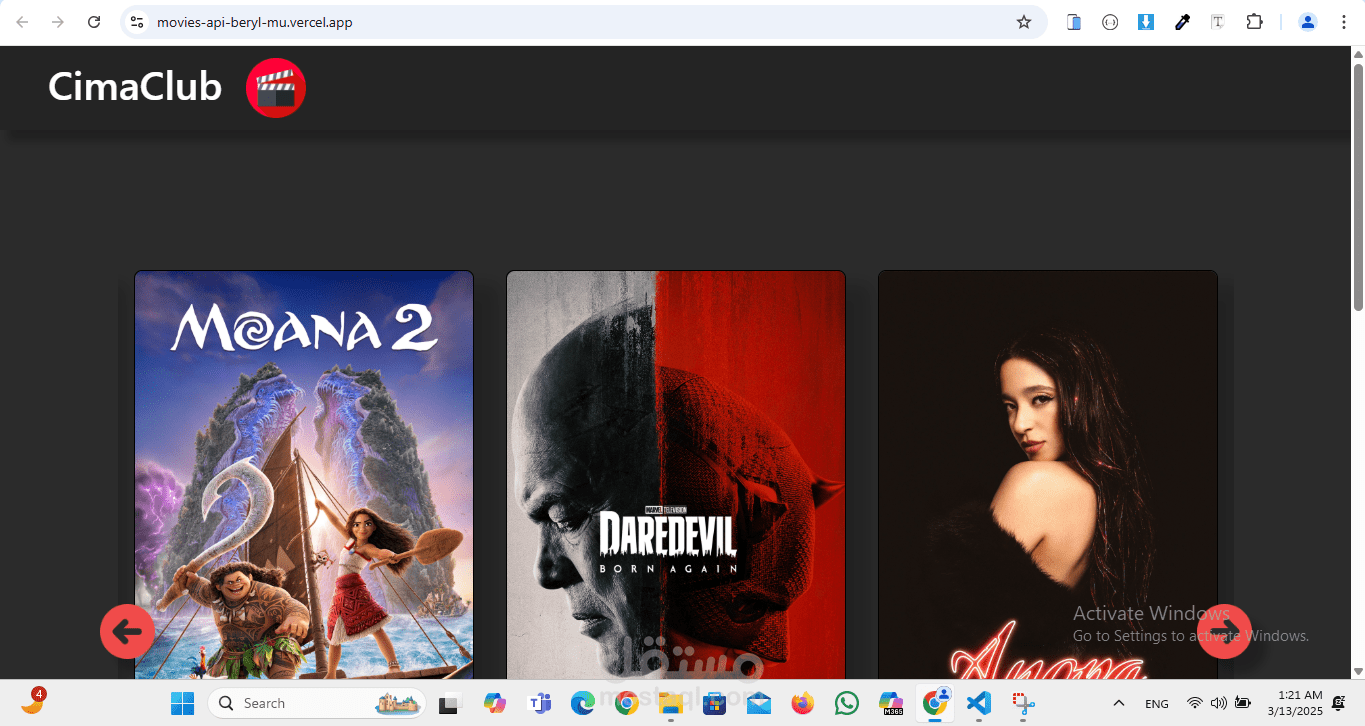
Task: Go to previous movies with left arrow
Action: point(127,631)
